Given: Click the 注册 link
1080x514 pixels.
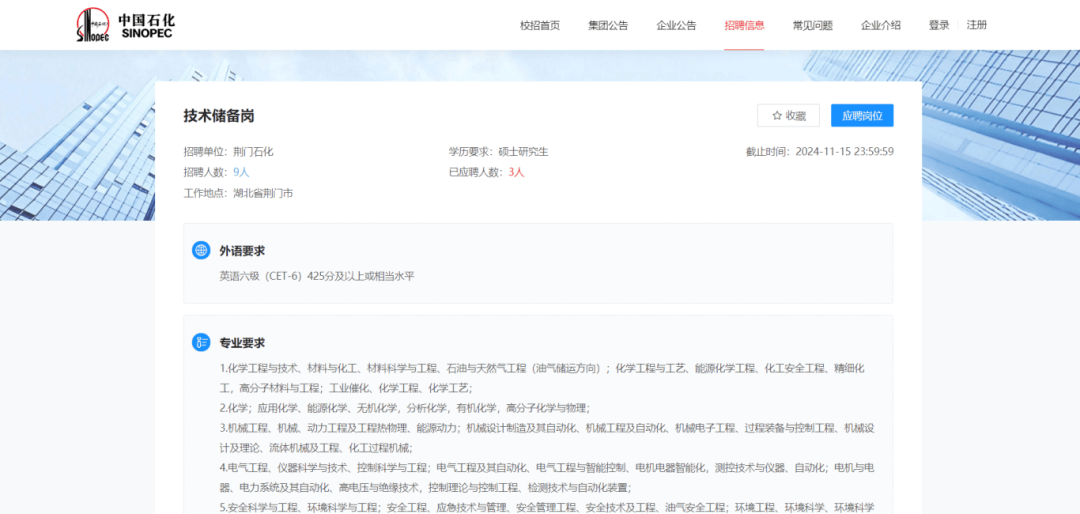Looking at the screenshot, I should pyautogui.click(x=977, y=25).
